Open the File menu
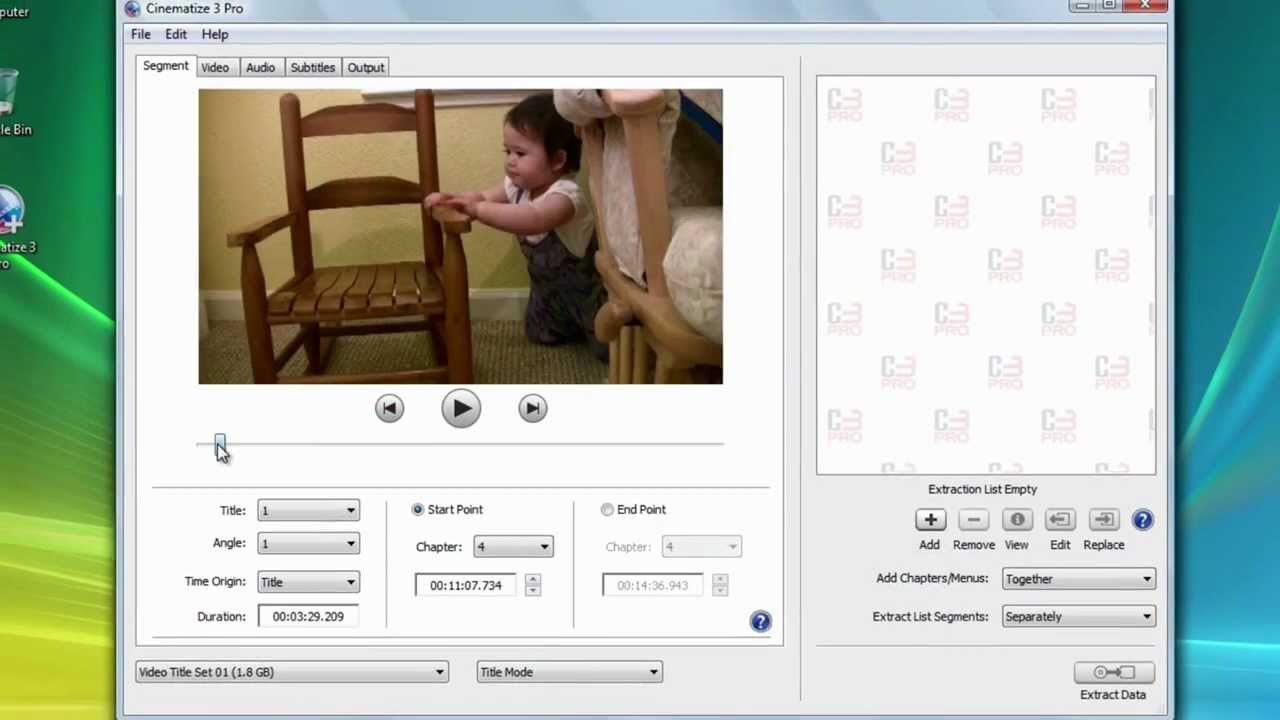The width and height of the screenshot is (1280, 720). [141, 34]
